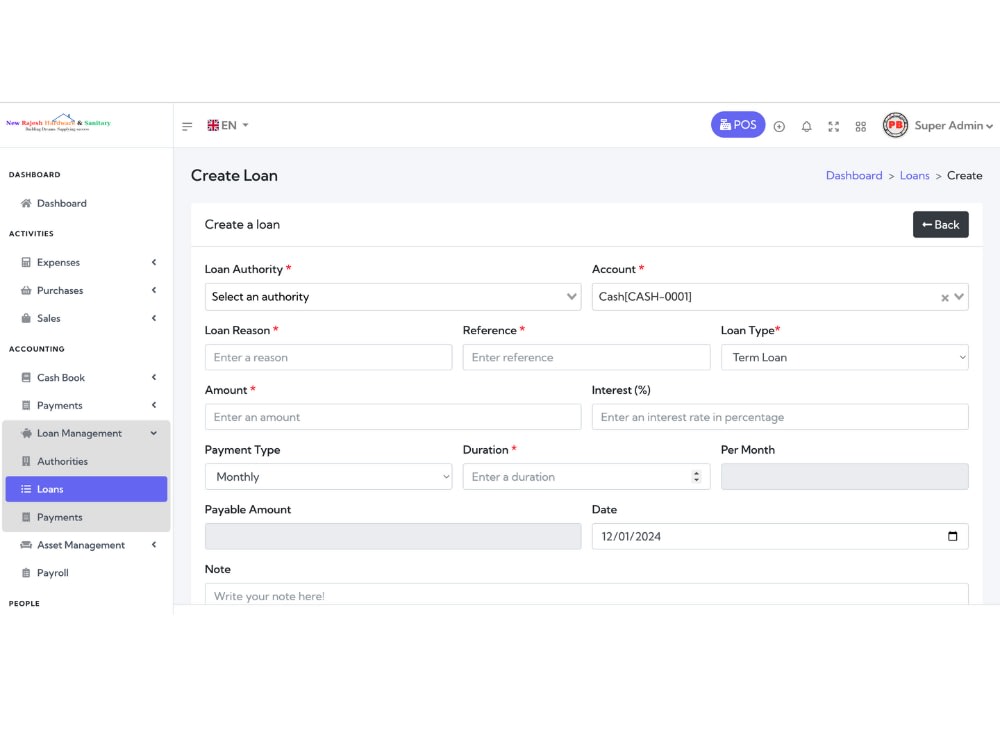Click the Duration stepper arrows
The image size is (1000, 750).
tap(696, 476)
